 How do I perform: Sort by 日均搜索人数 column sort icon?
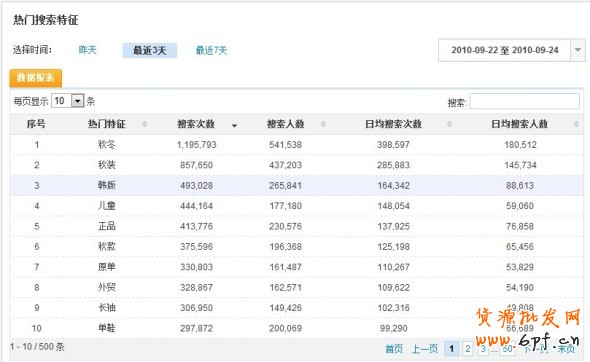point(576,124)
